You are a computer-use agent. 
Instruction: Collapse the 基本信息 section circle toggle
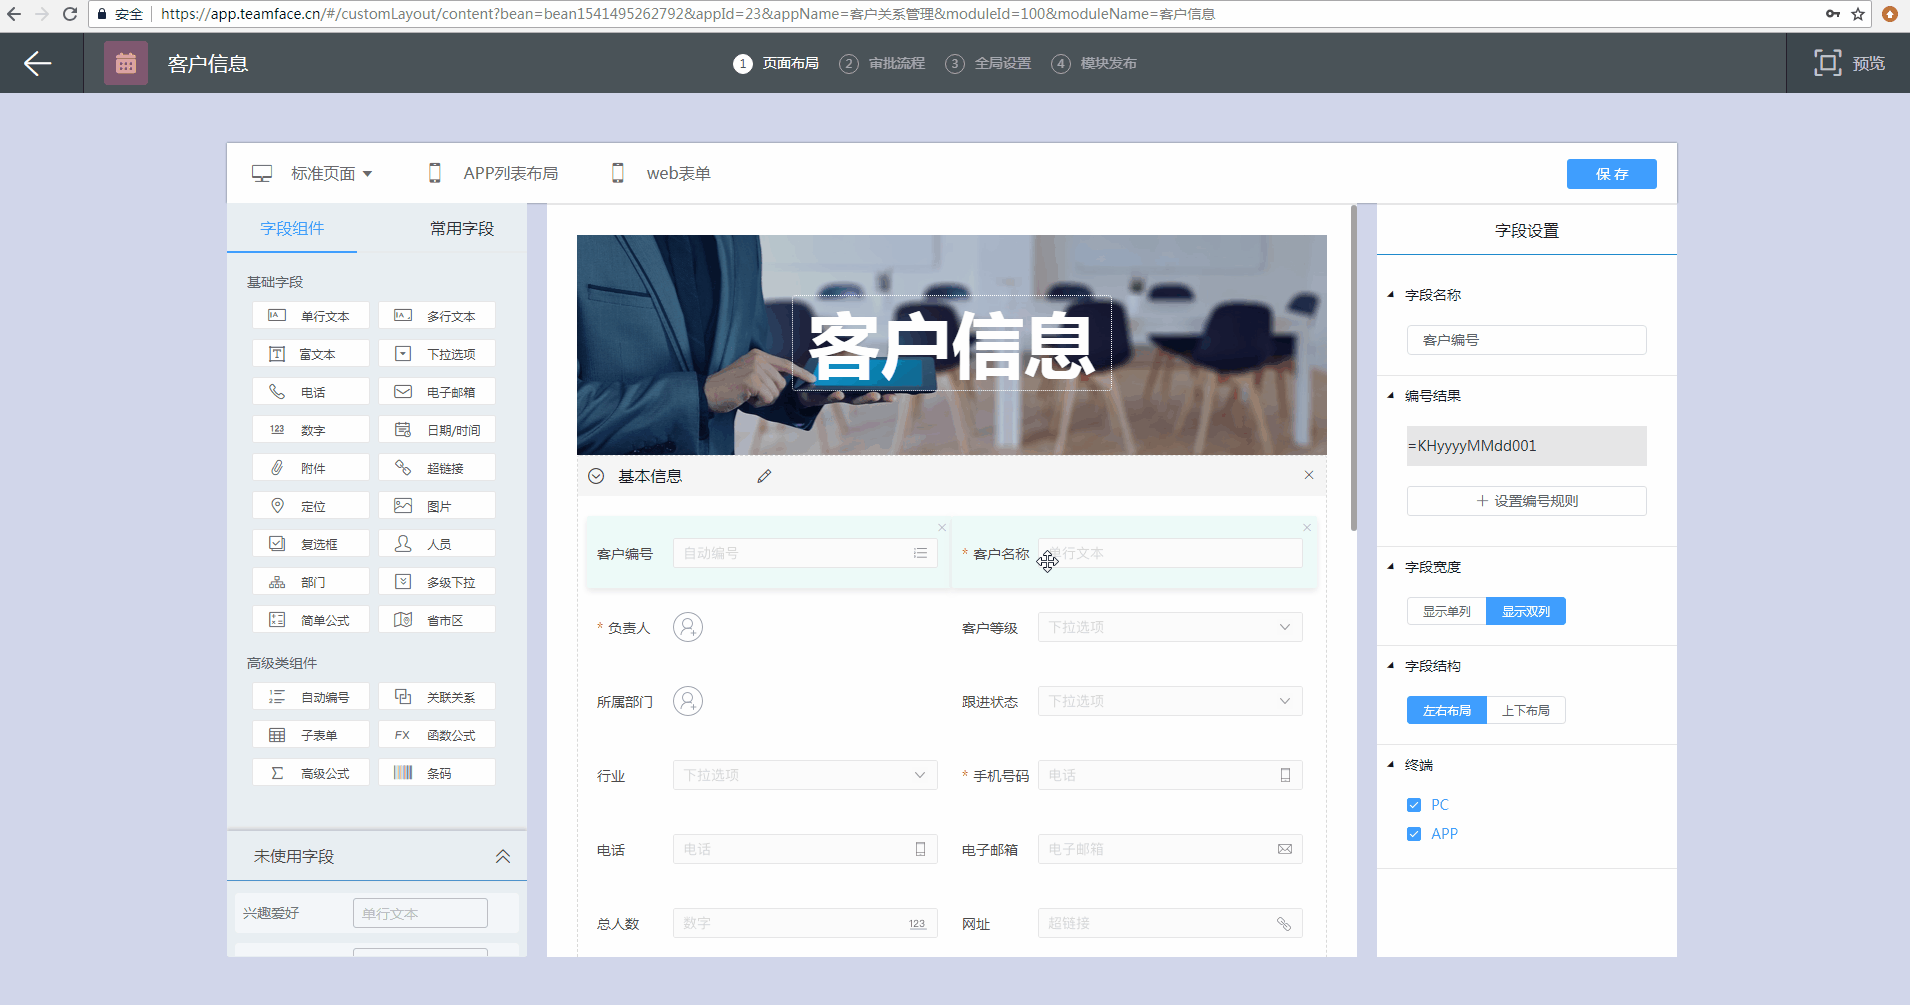click(596, 476)
